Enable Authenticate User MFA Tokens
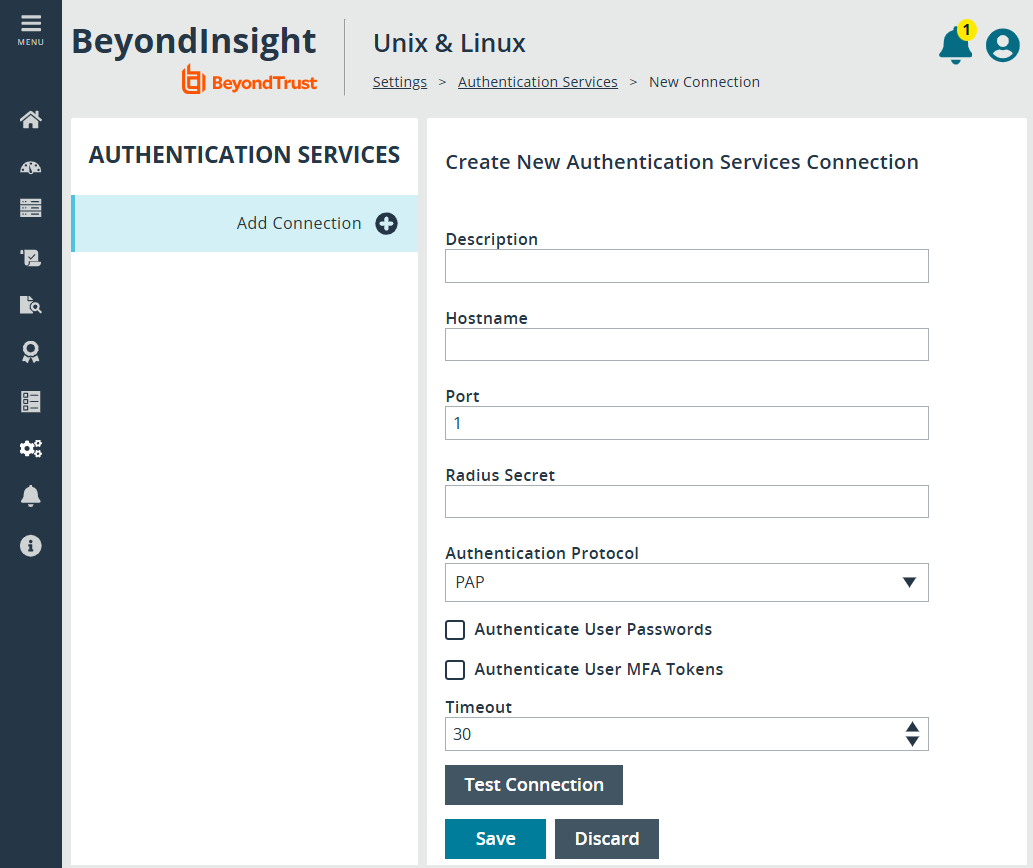The height and width of the screenshot is (868, 1033). click(455, 670)
